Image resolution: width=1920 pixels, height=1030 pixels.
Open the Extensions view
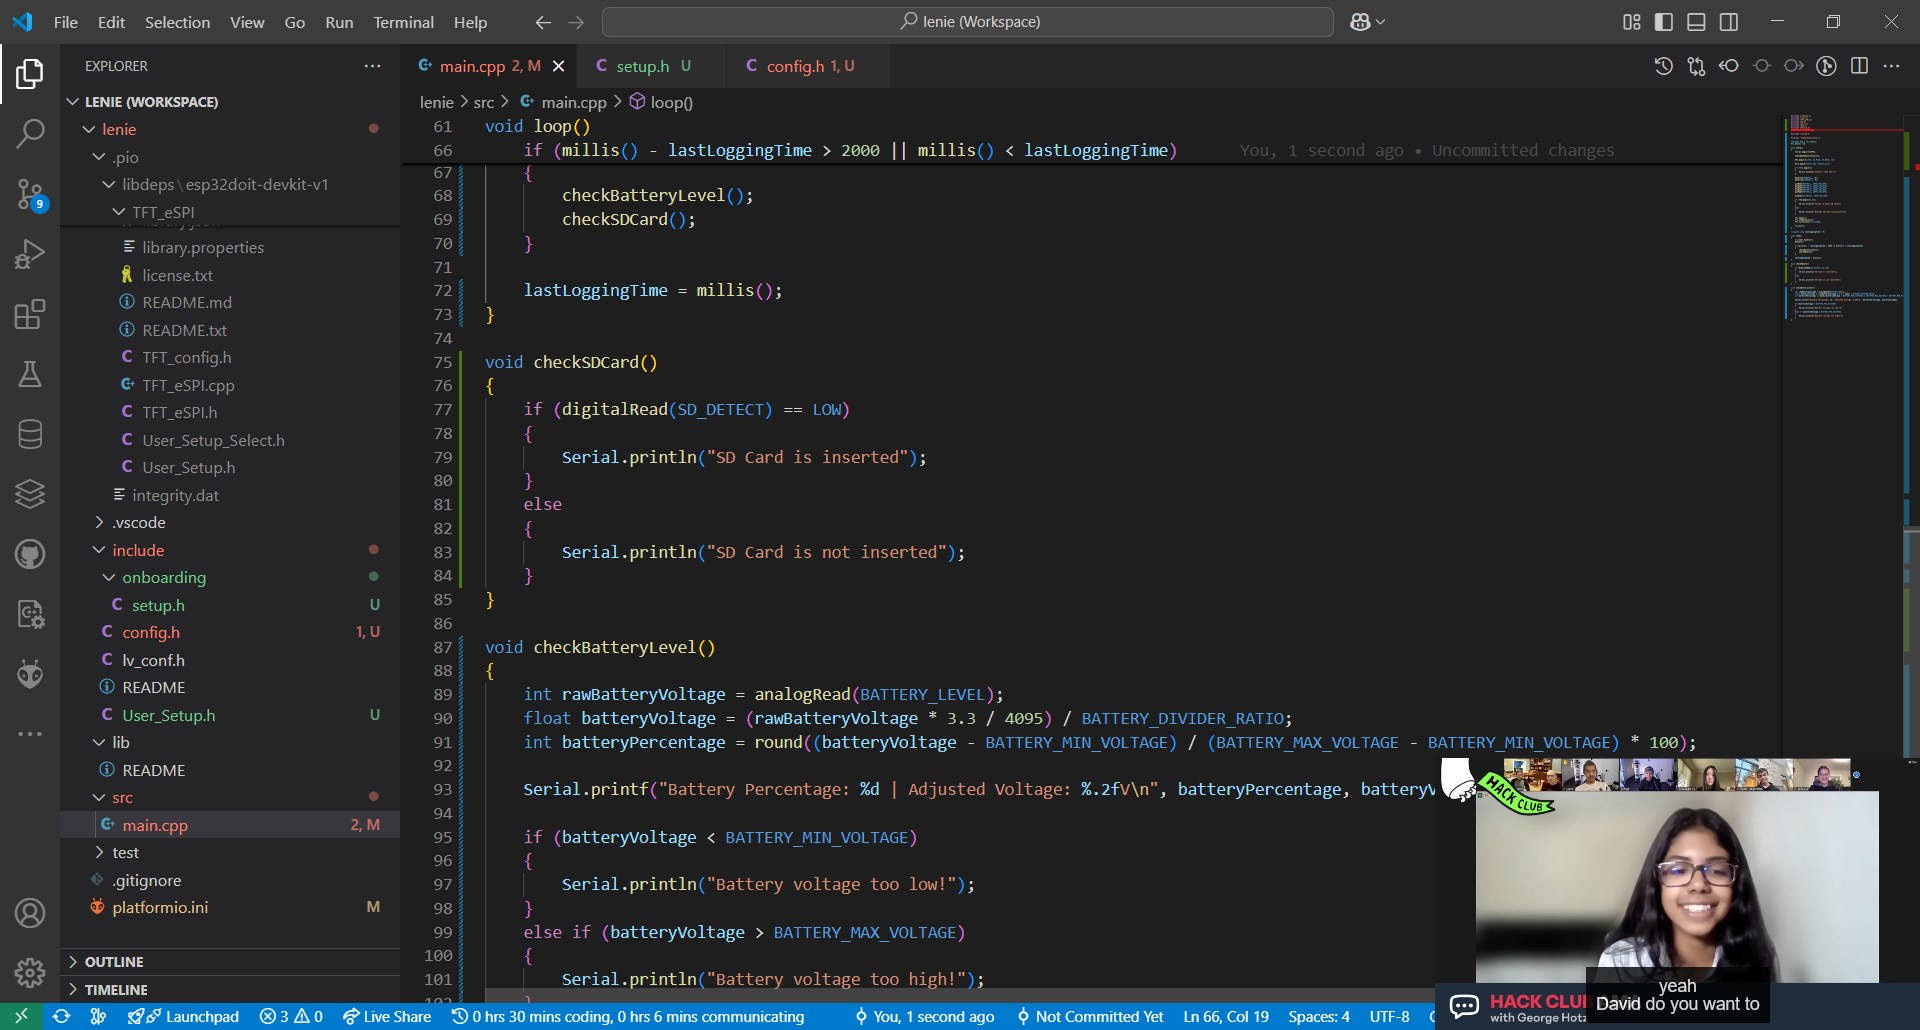(30, 314)
